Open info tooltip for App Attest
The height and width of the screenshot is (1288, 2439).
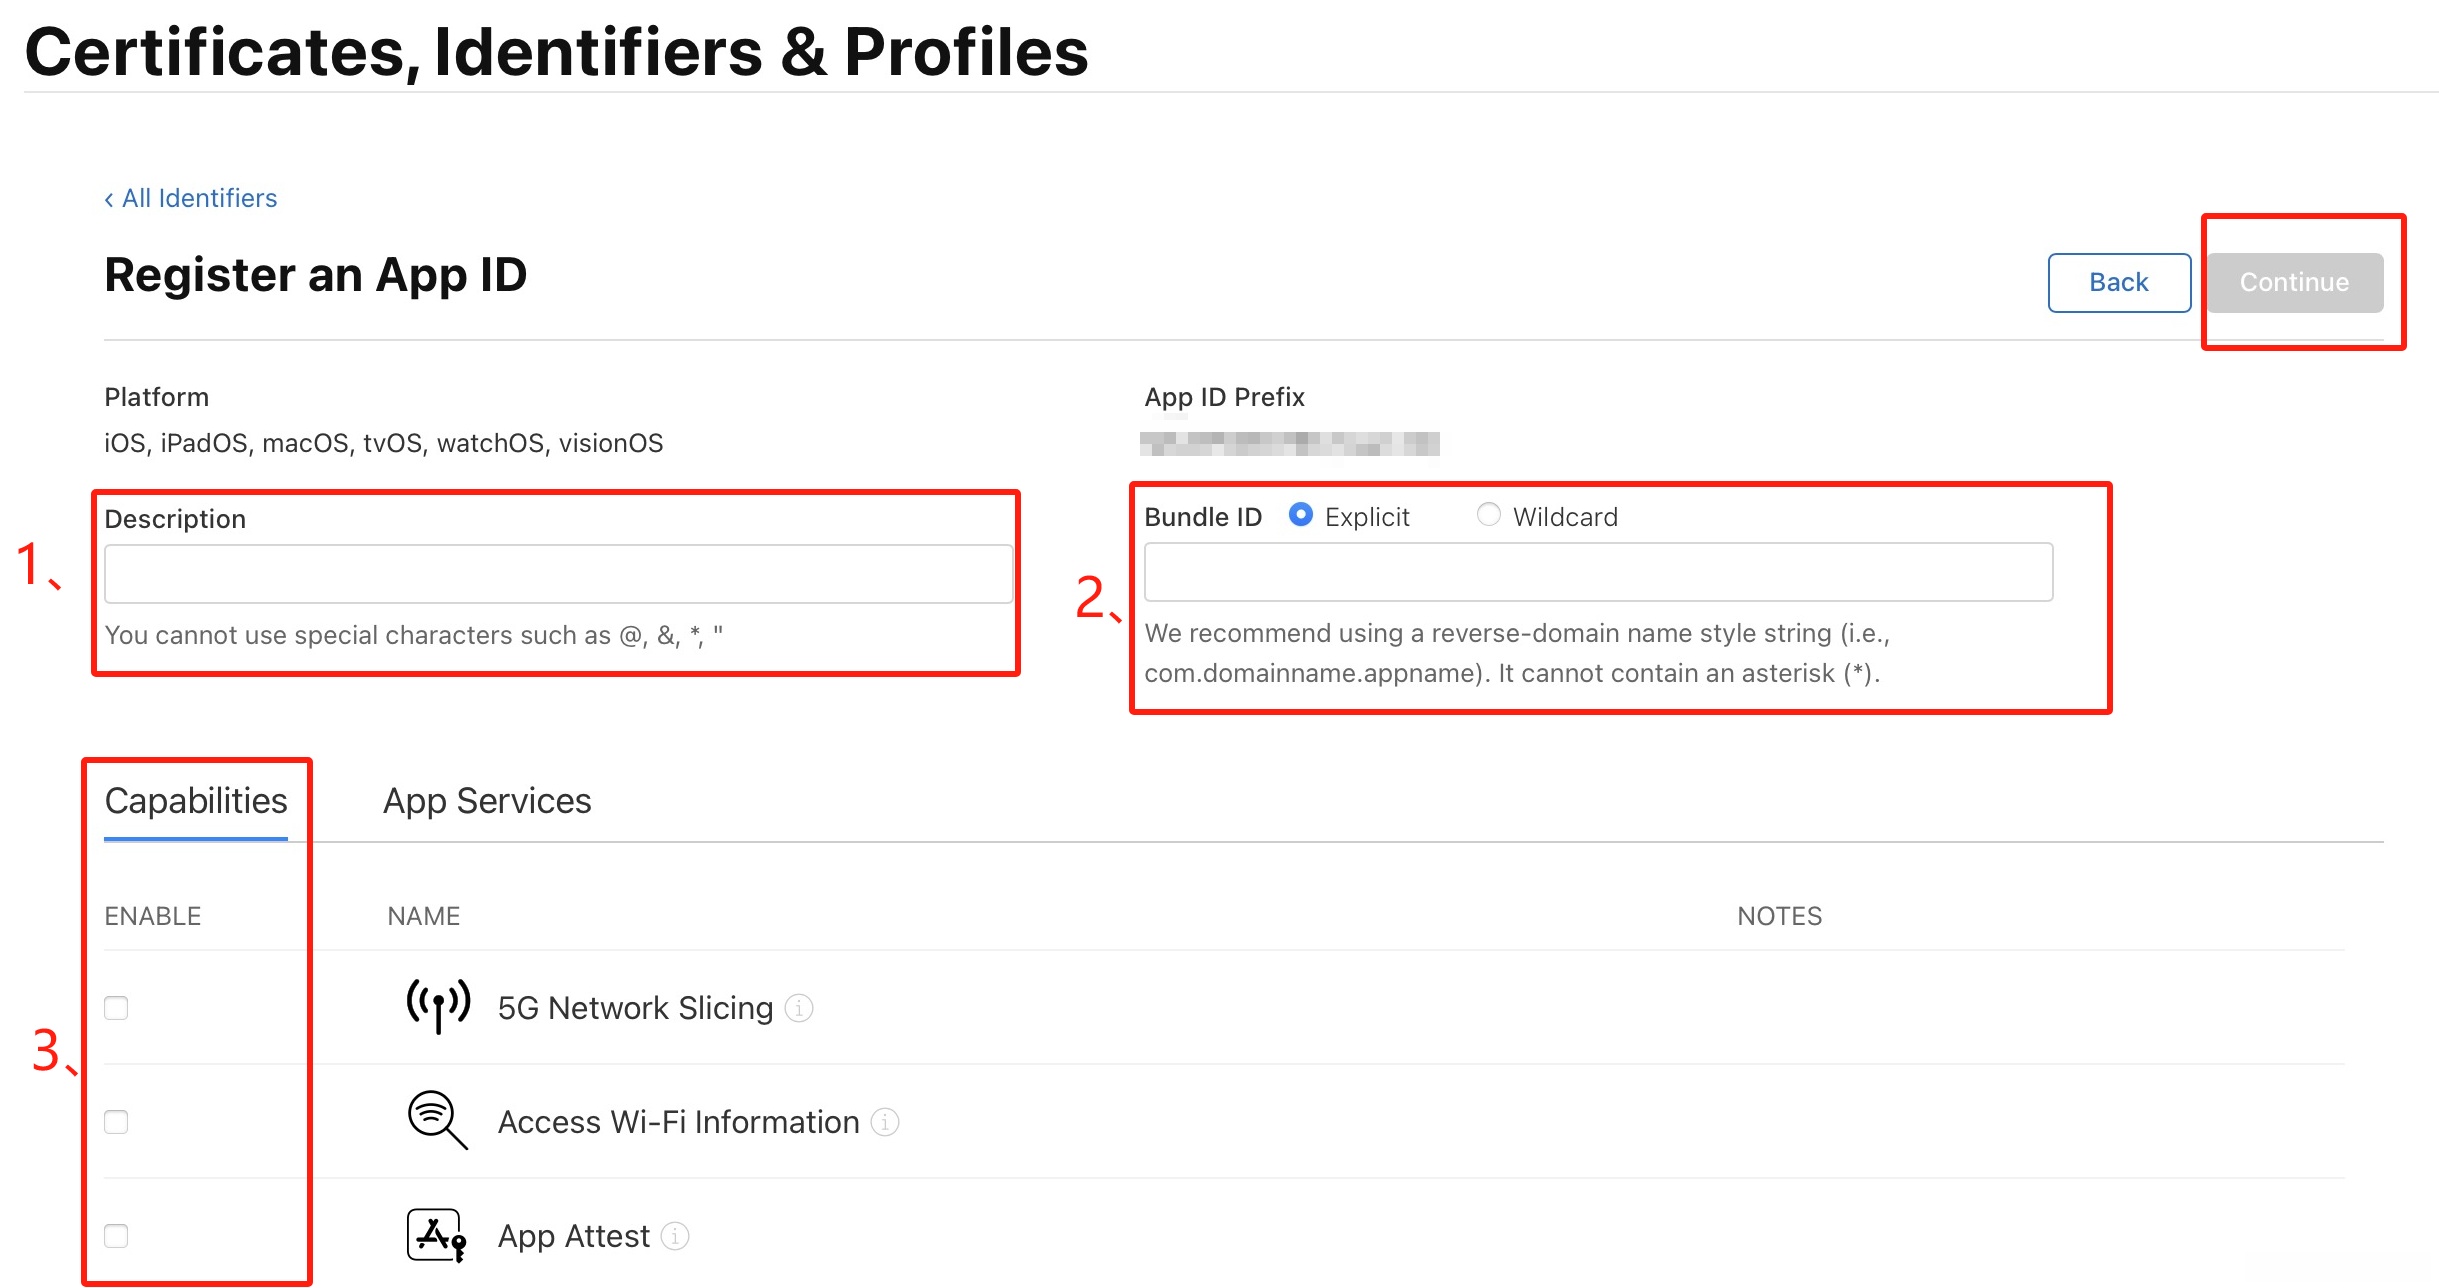(x=676, y=1237)
